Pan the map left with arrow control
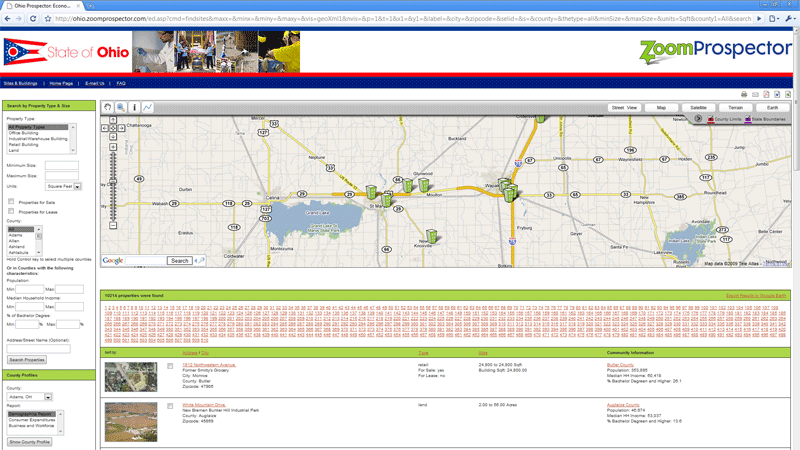Screen dimensions: 800x450 tap(105, 128)
